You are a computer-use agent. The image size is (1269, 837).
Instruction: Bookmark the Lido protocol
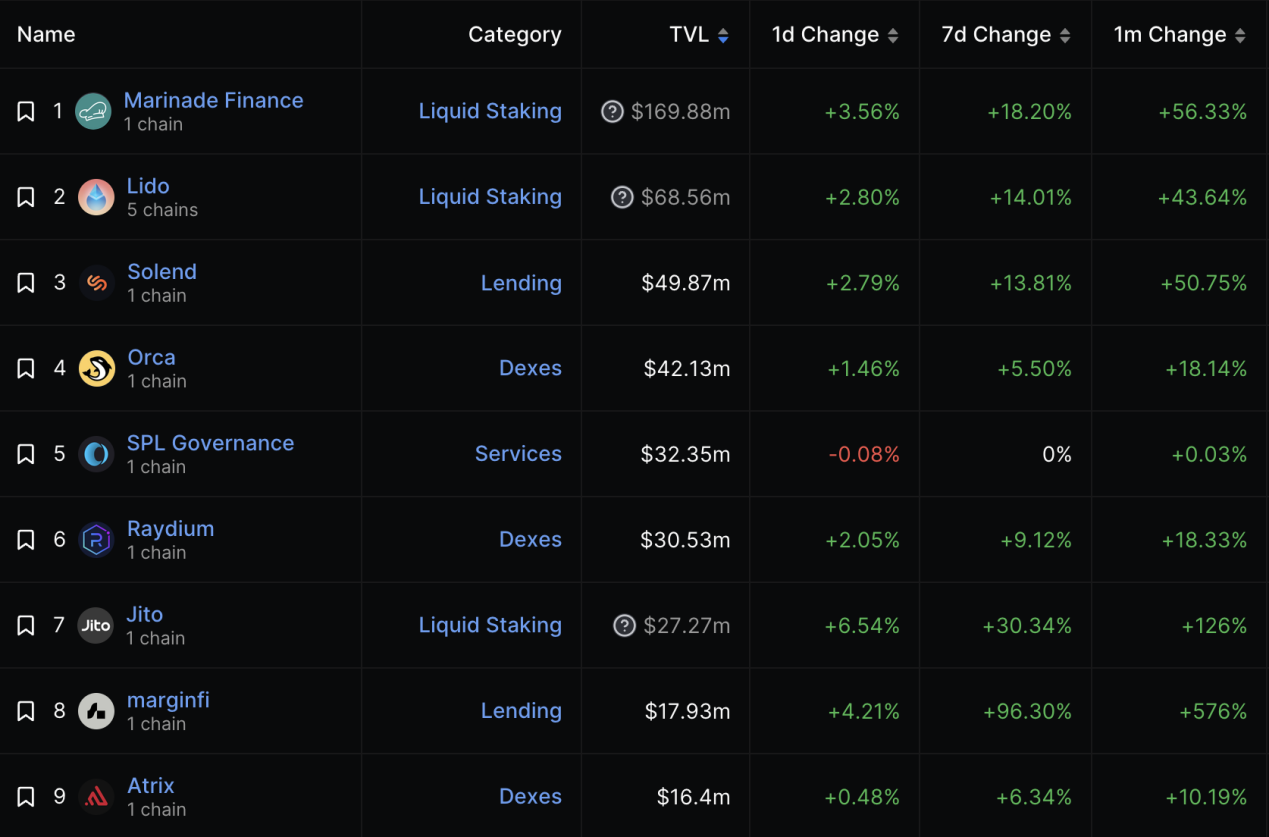pos(26,197)
